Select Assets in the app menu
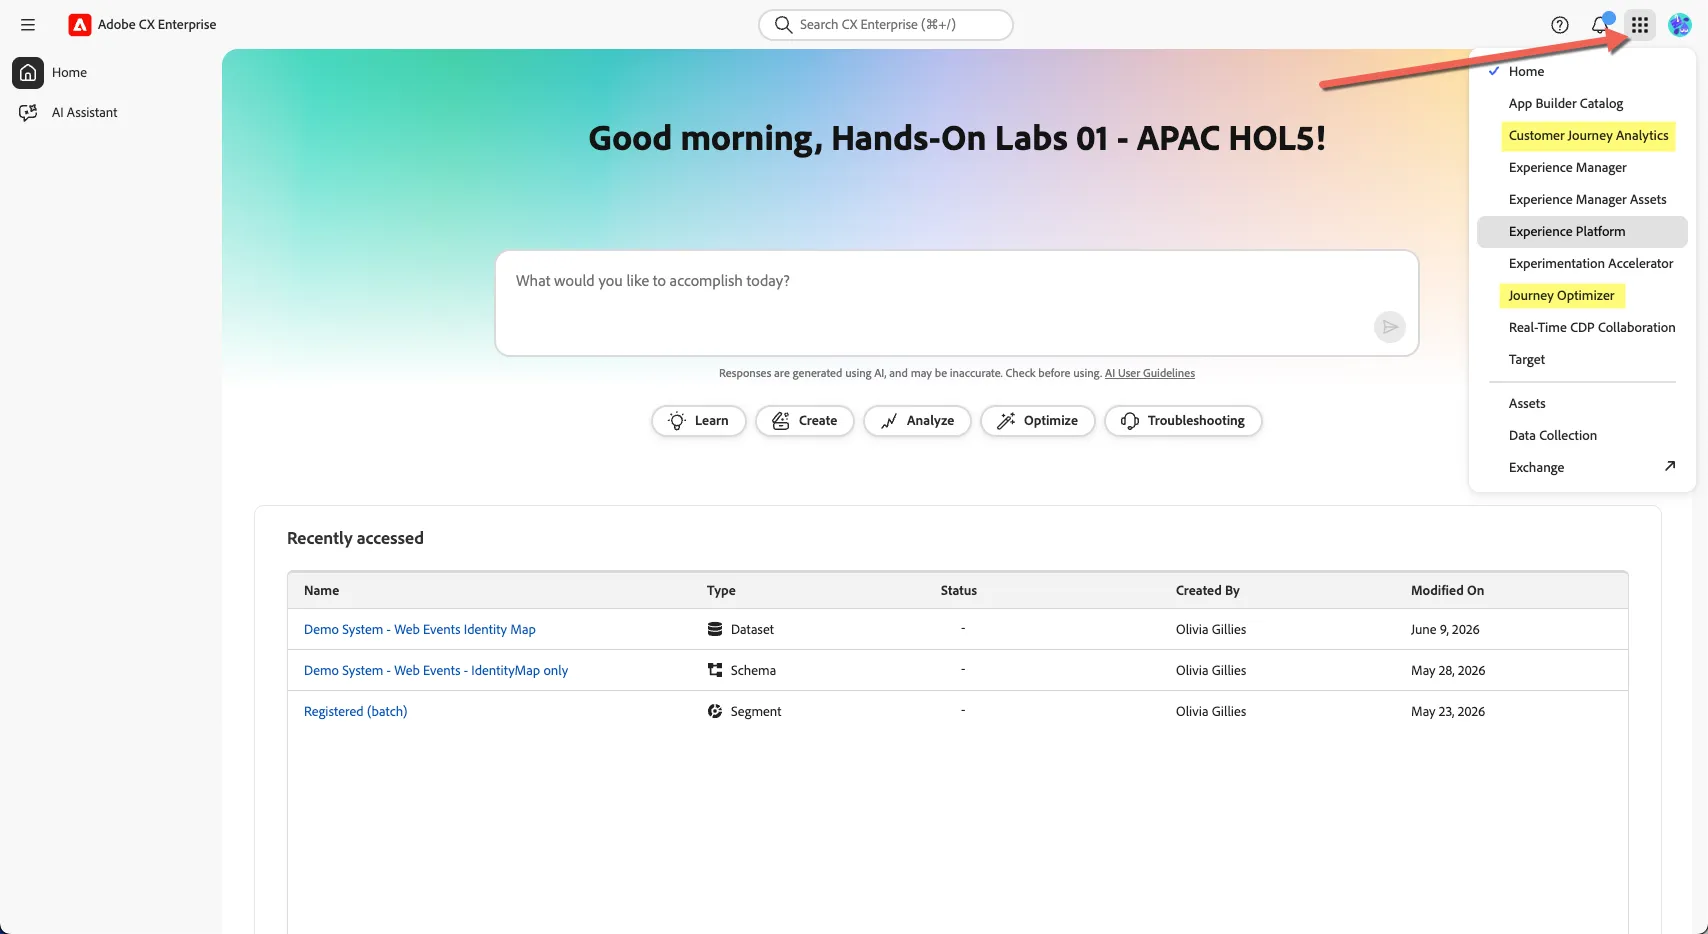Image resolution: width=1708 pixels, height=934 pixels. point(1582,403)
